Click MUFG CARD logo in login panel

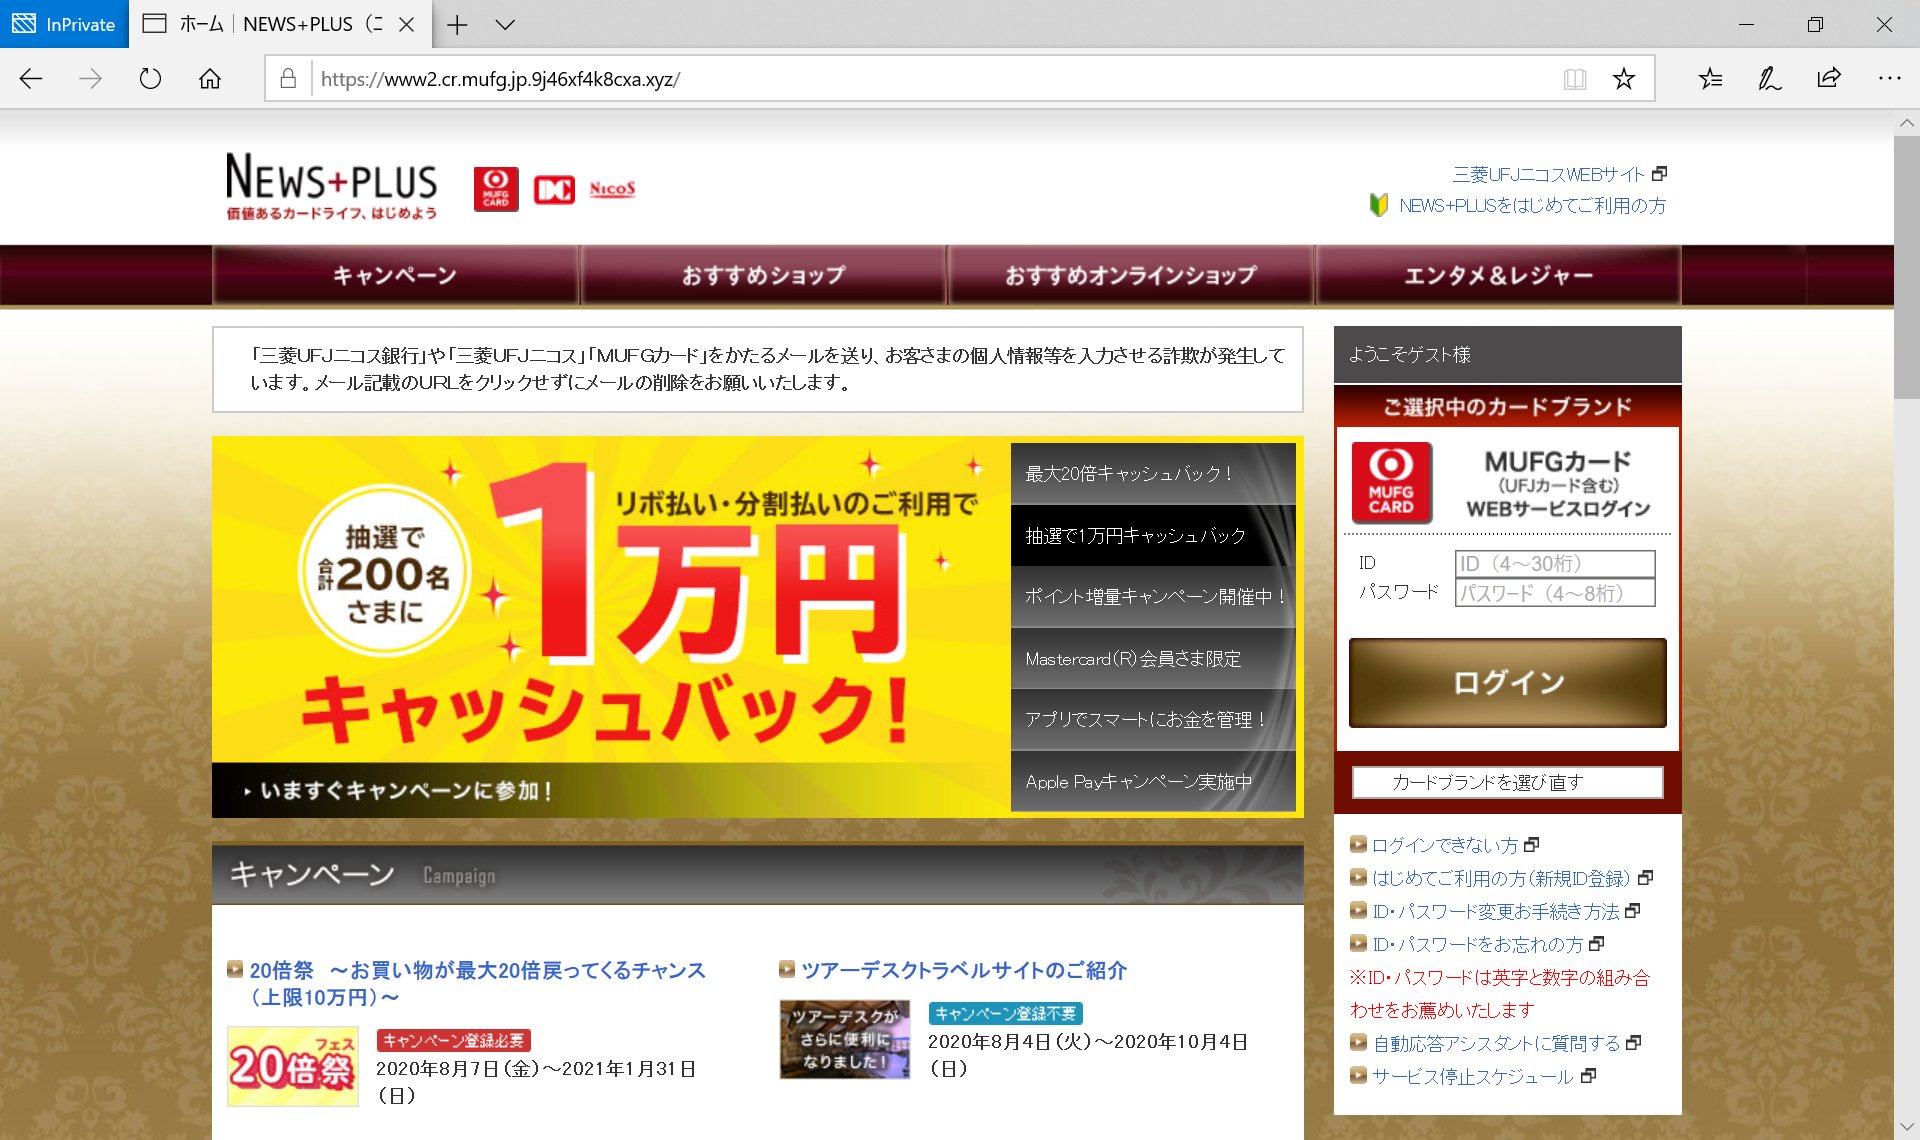pyautogui.click(x=1392, y=483)
